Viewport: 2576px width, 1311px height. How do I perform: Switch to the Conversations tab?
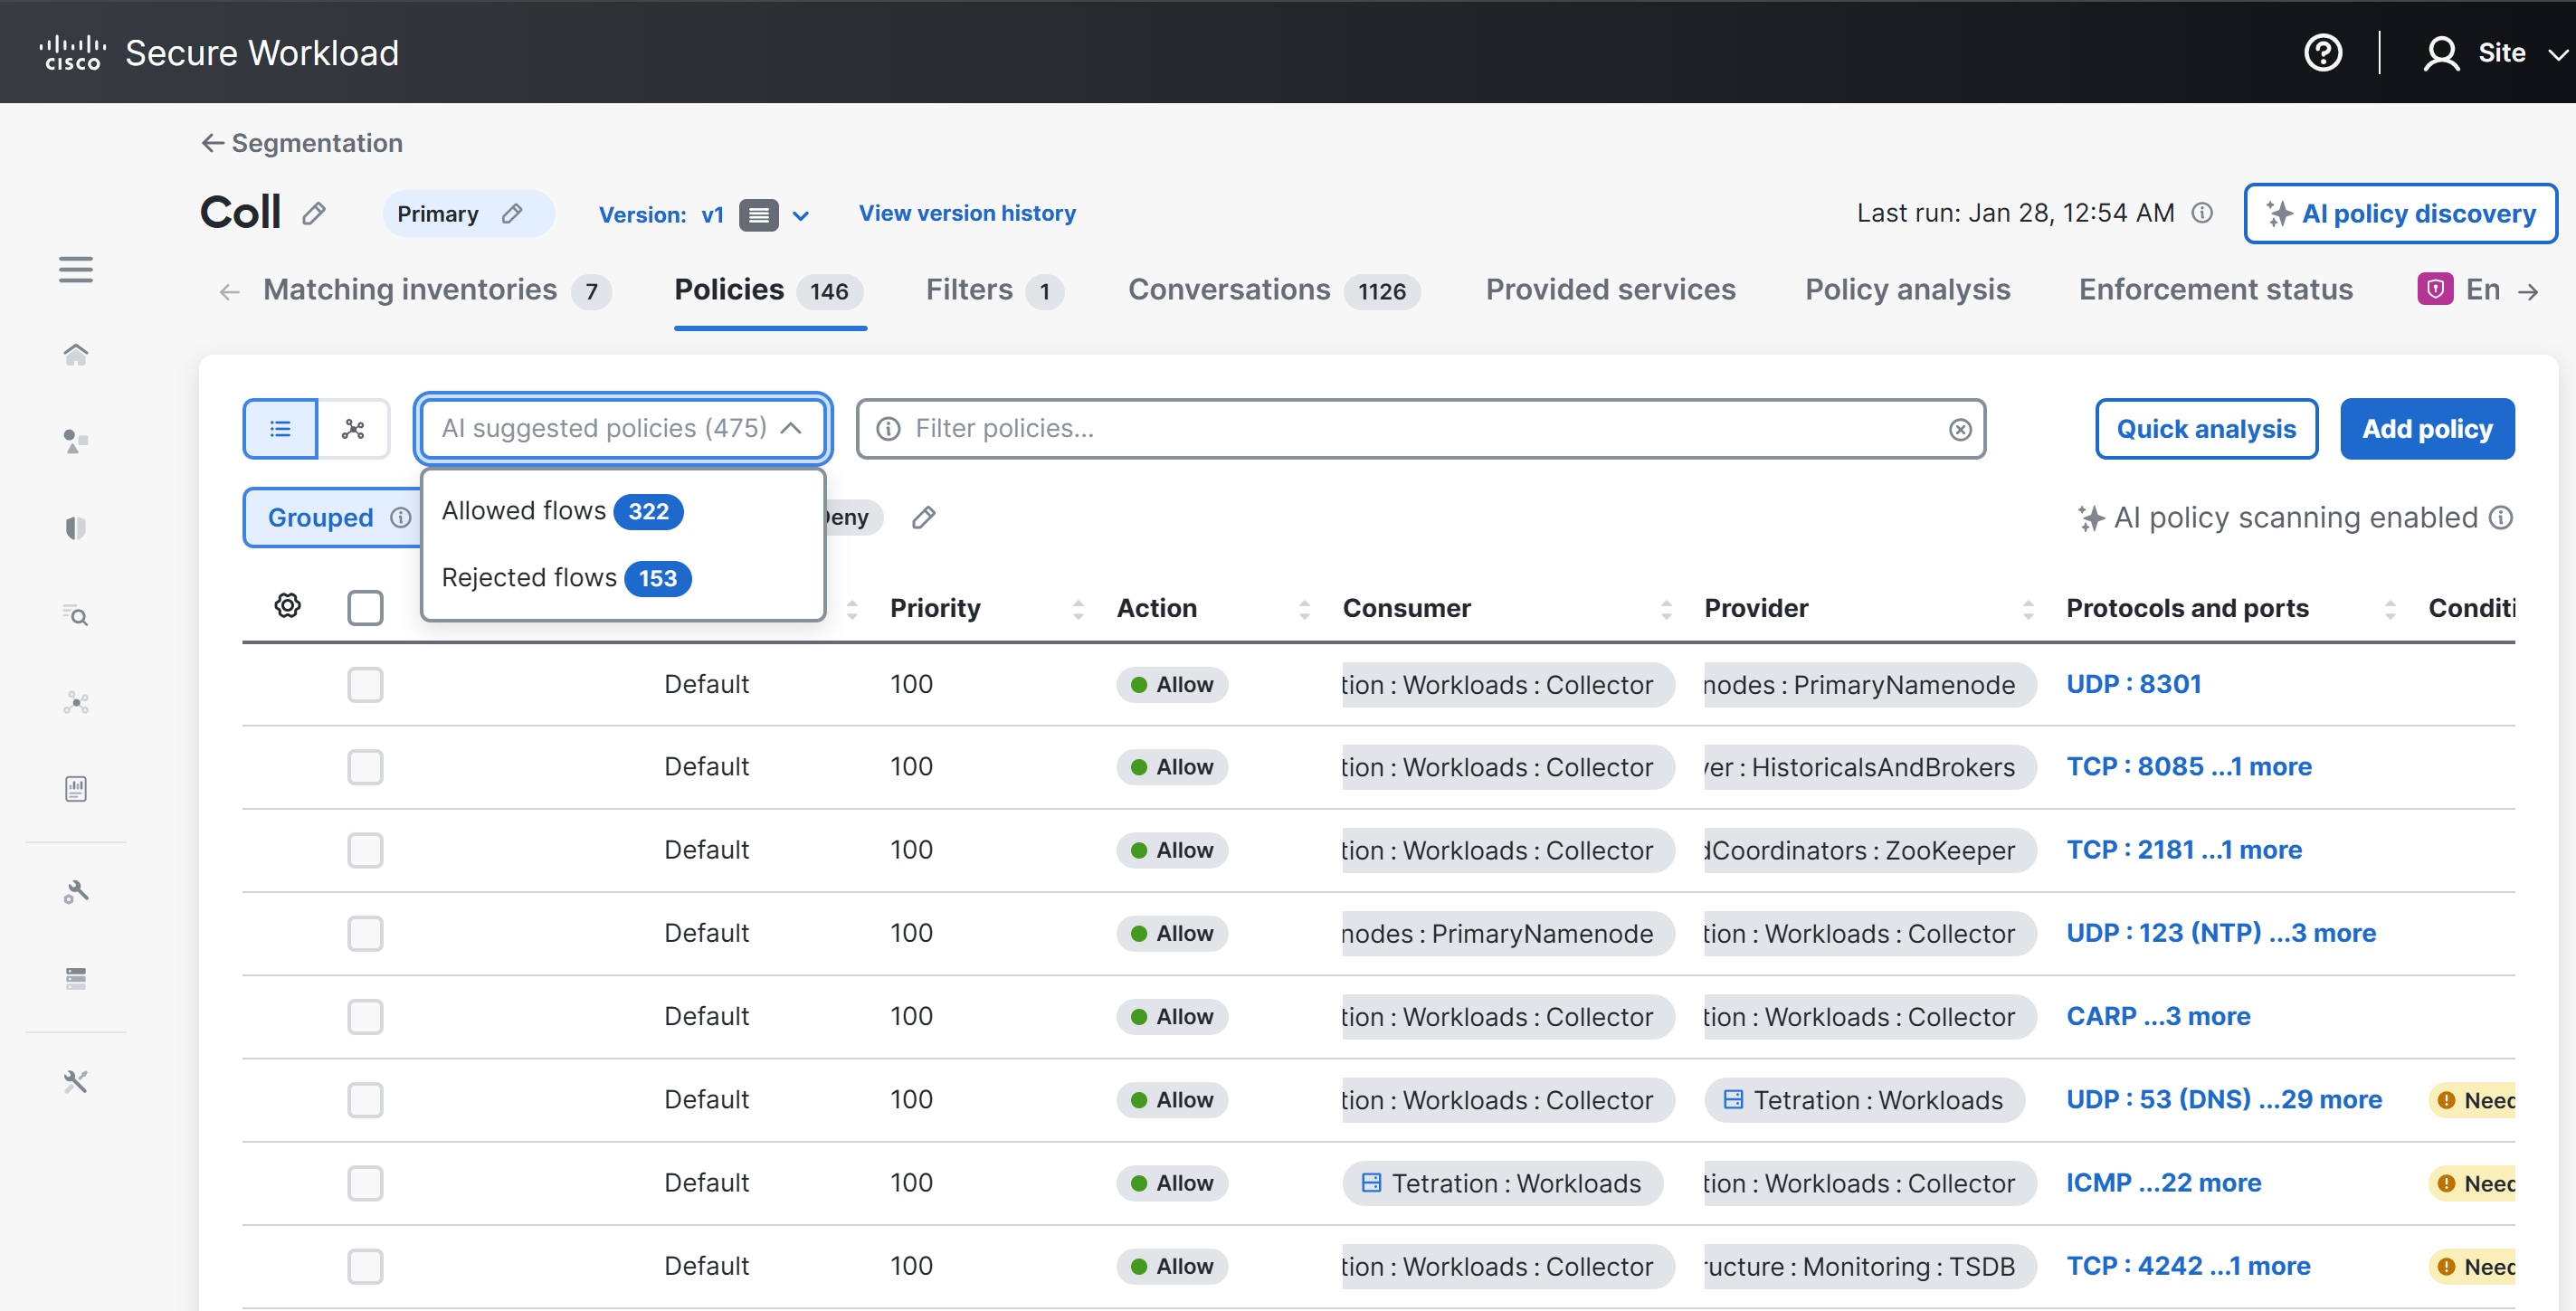[1229, 289]
